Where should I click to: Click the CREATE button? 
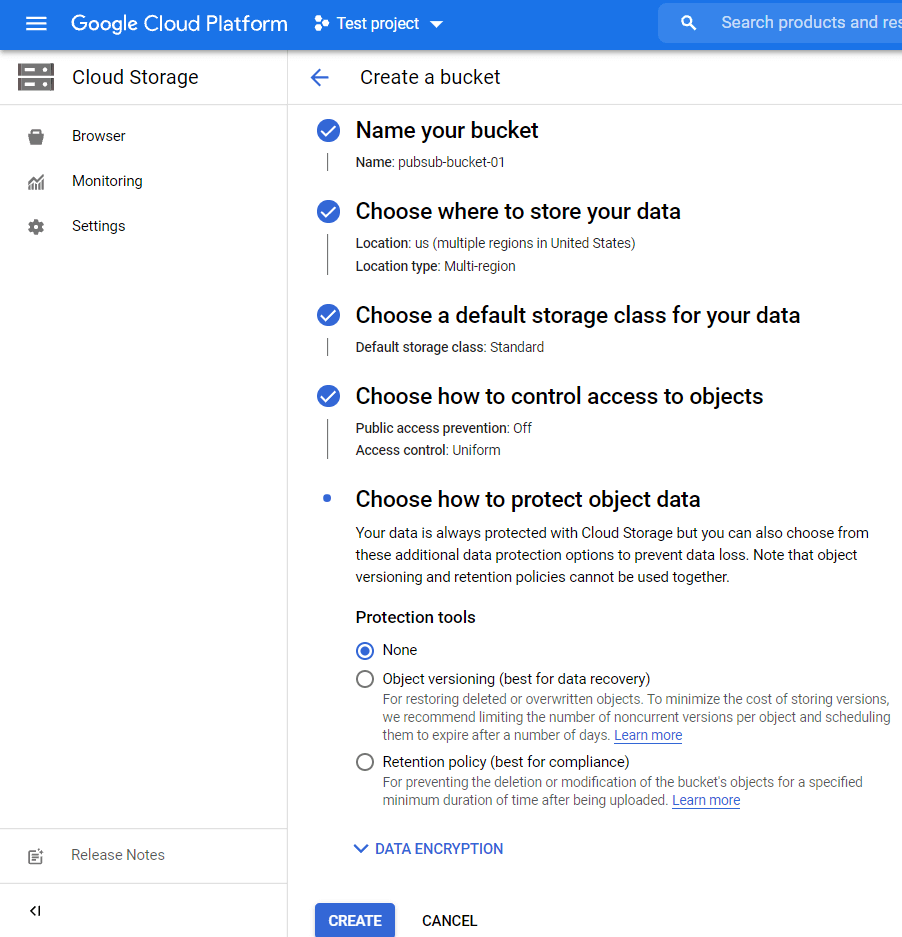click(354, 920)
